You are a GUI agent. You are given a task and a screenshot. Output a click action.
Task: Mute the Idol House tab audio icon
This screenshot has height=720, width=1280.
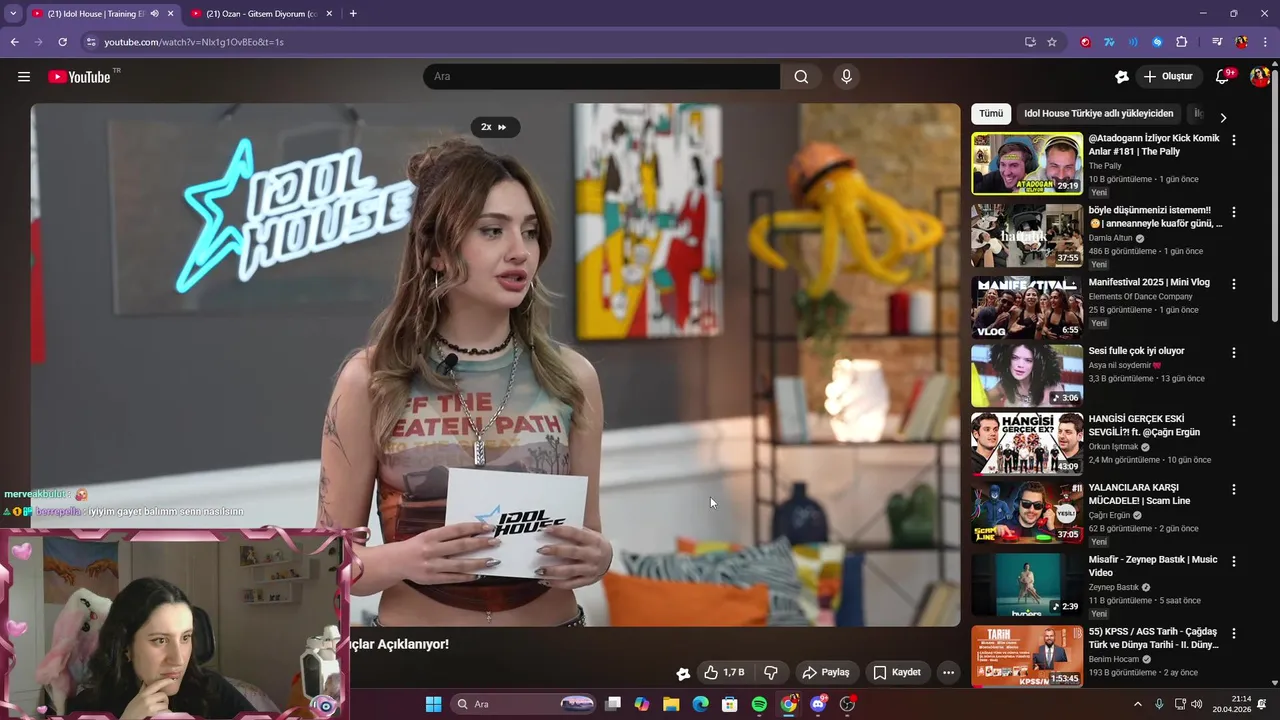click(x=154, y=14)
